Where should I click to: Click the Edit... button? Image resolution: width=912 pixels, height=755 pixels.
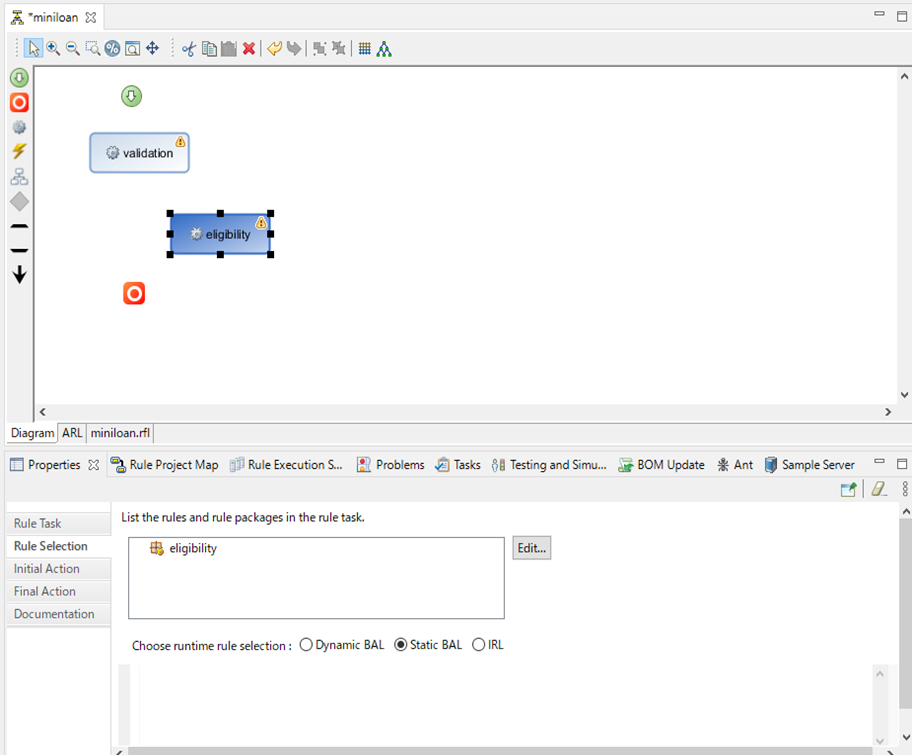(x=532, y=548)
